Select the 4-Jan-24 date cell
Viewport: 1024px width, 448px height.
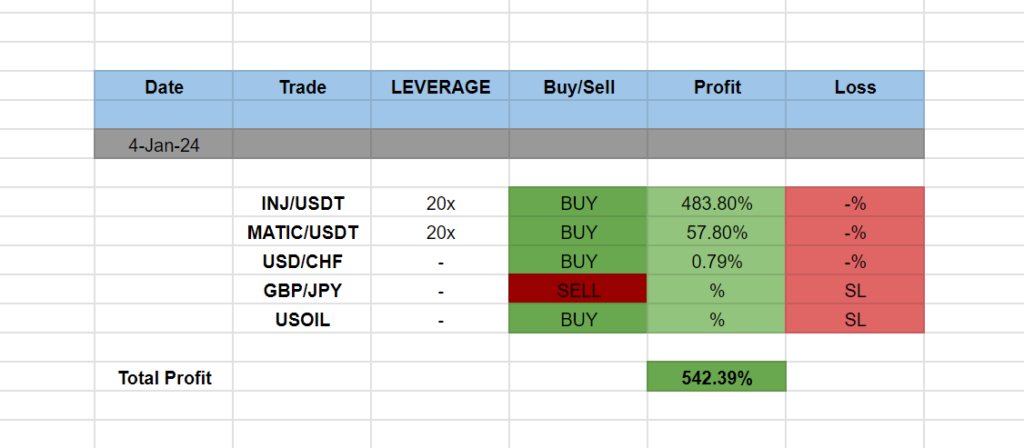[164, 145]
